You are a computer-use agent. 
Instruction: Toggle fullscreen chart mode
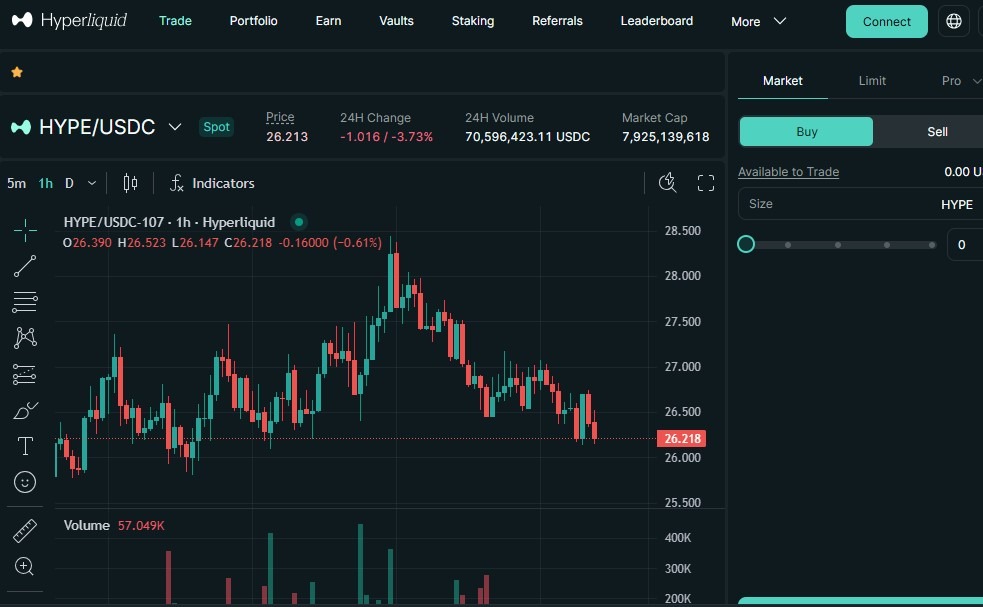tap(706, 183)
